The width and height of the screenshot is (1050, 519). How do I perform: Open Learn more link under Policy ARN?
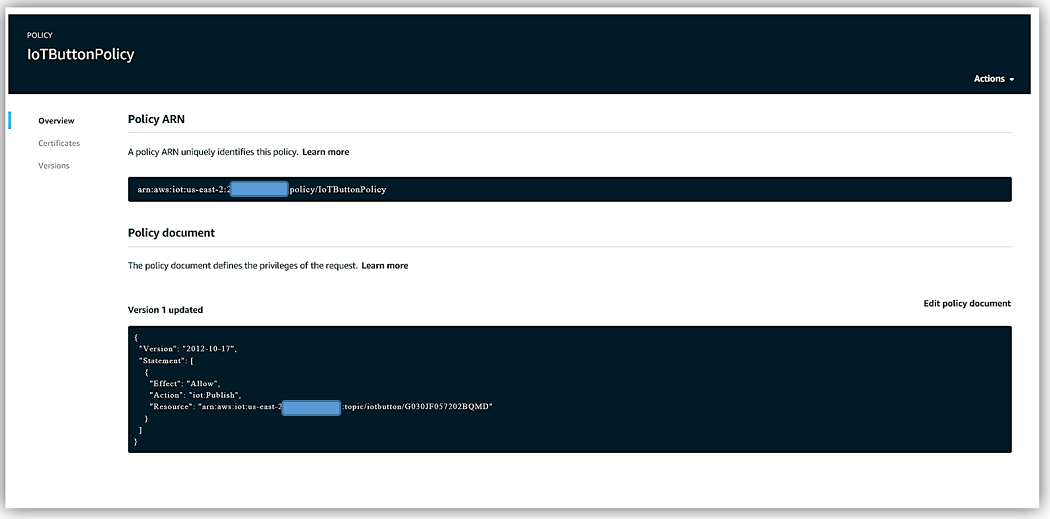(x=325, y=152)
